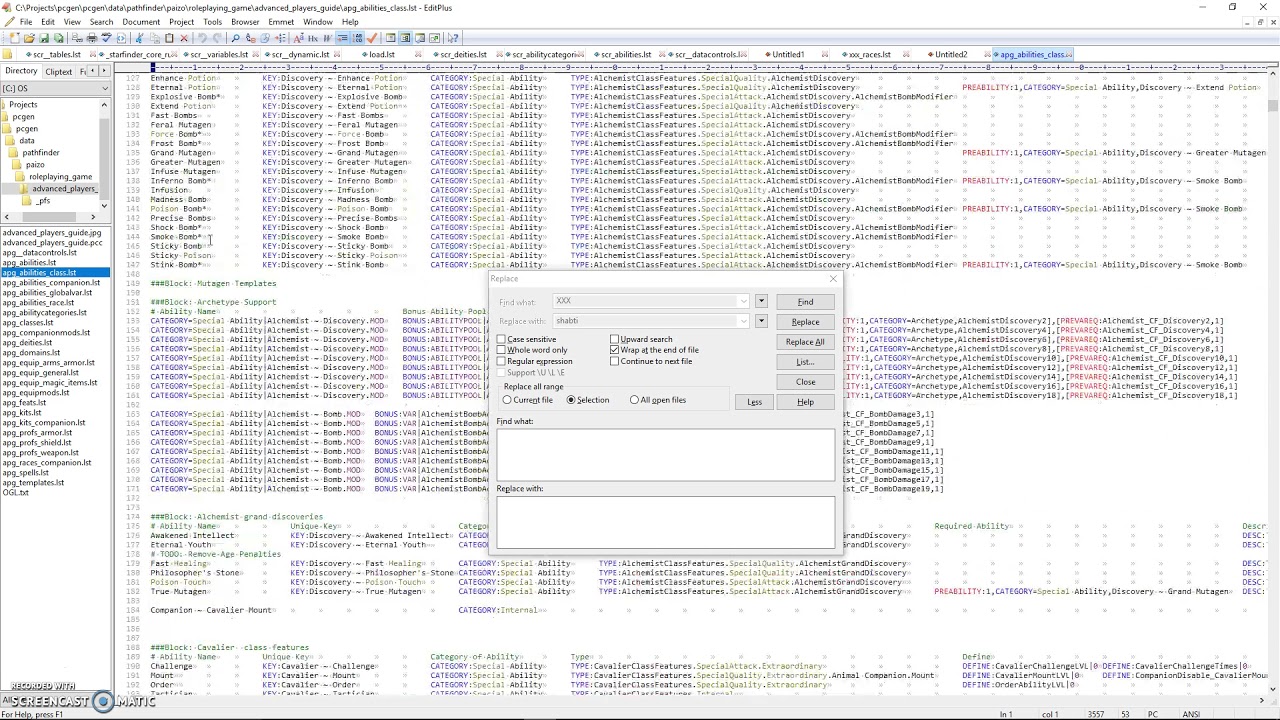The height and width of the screenshot is (720, 1280).
Task: Click inside the multiline Replace with field
Action: 665,520
